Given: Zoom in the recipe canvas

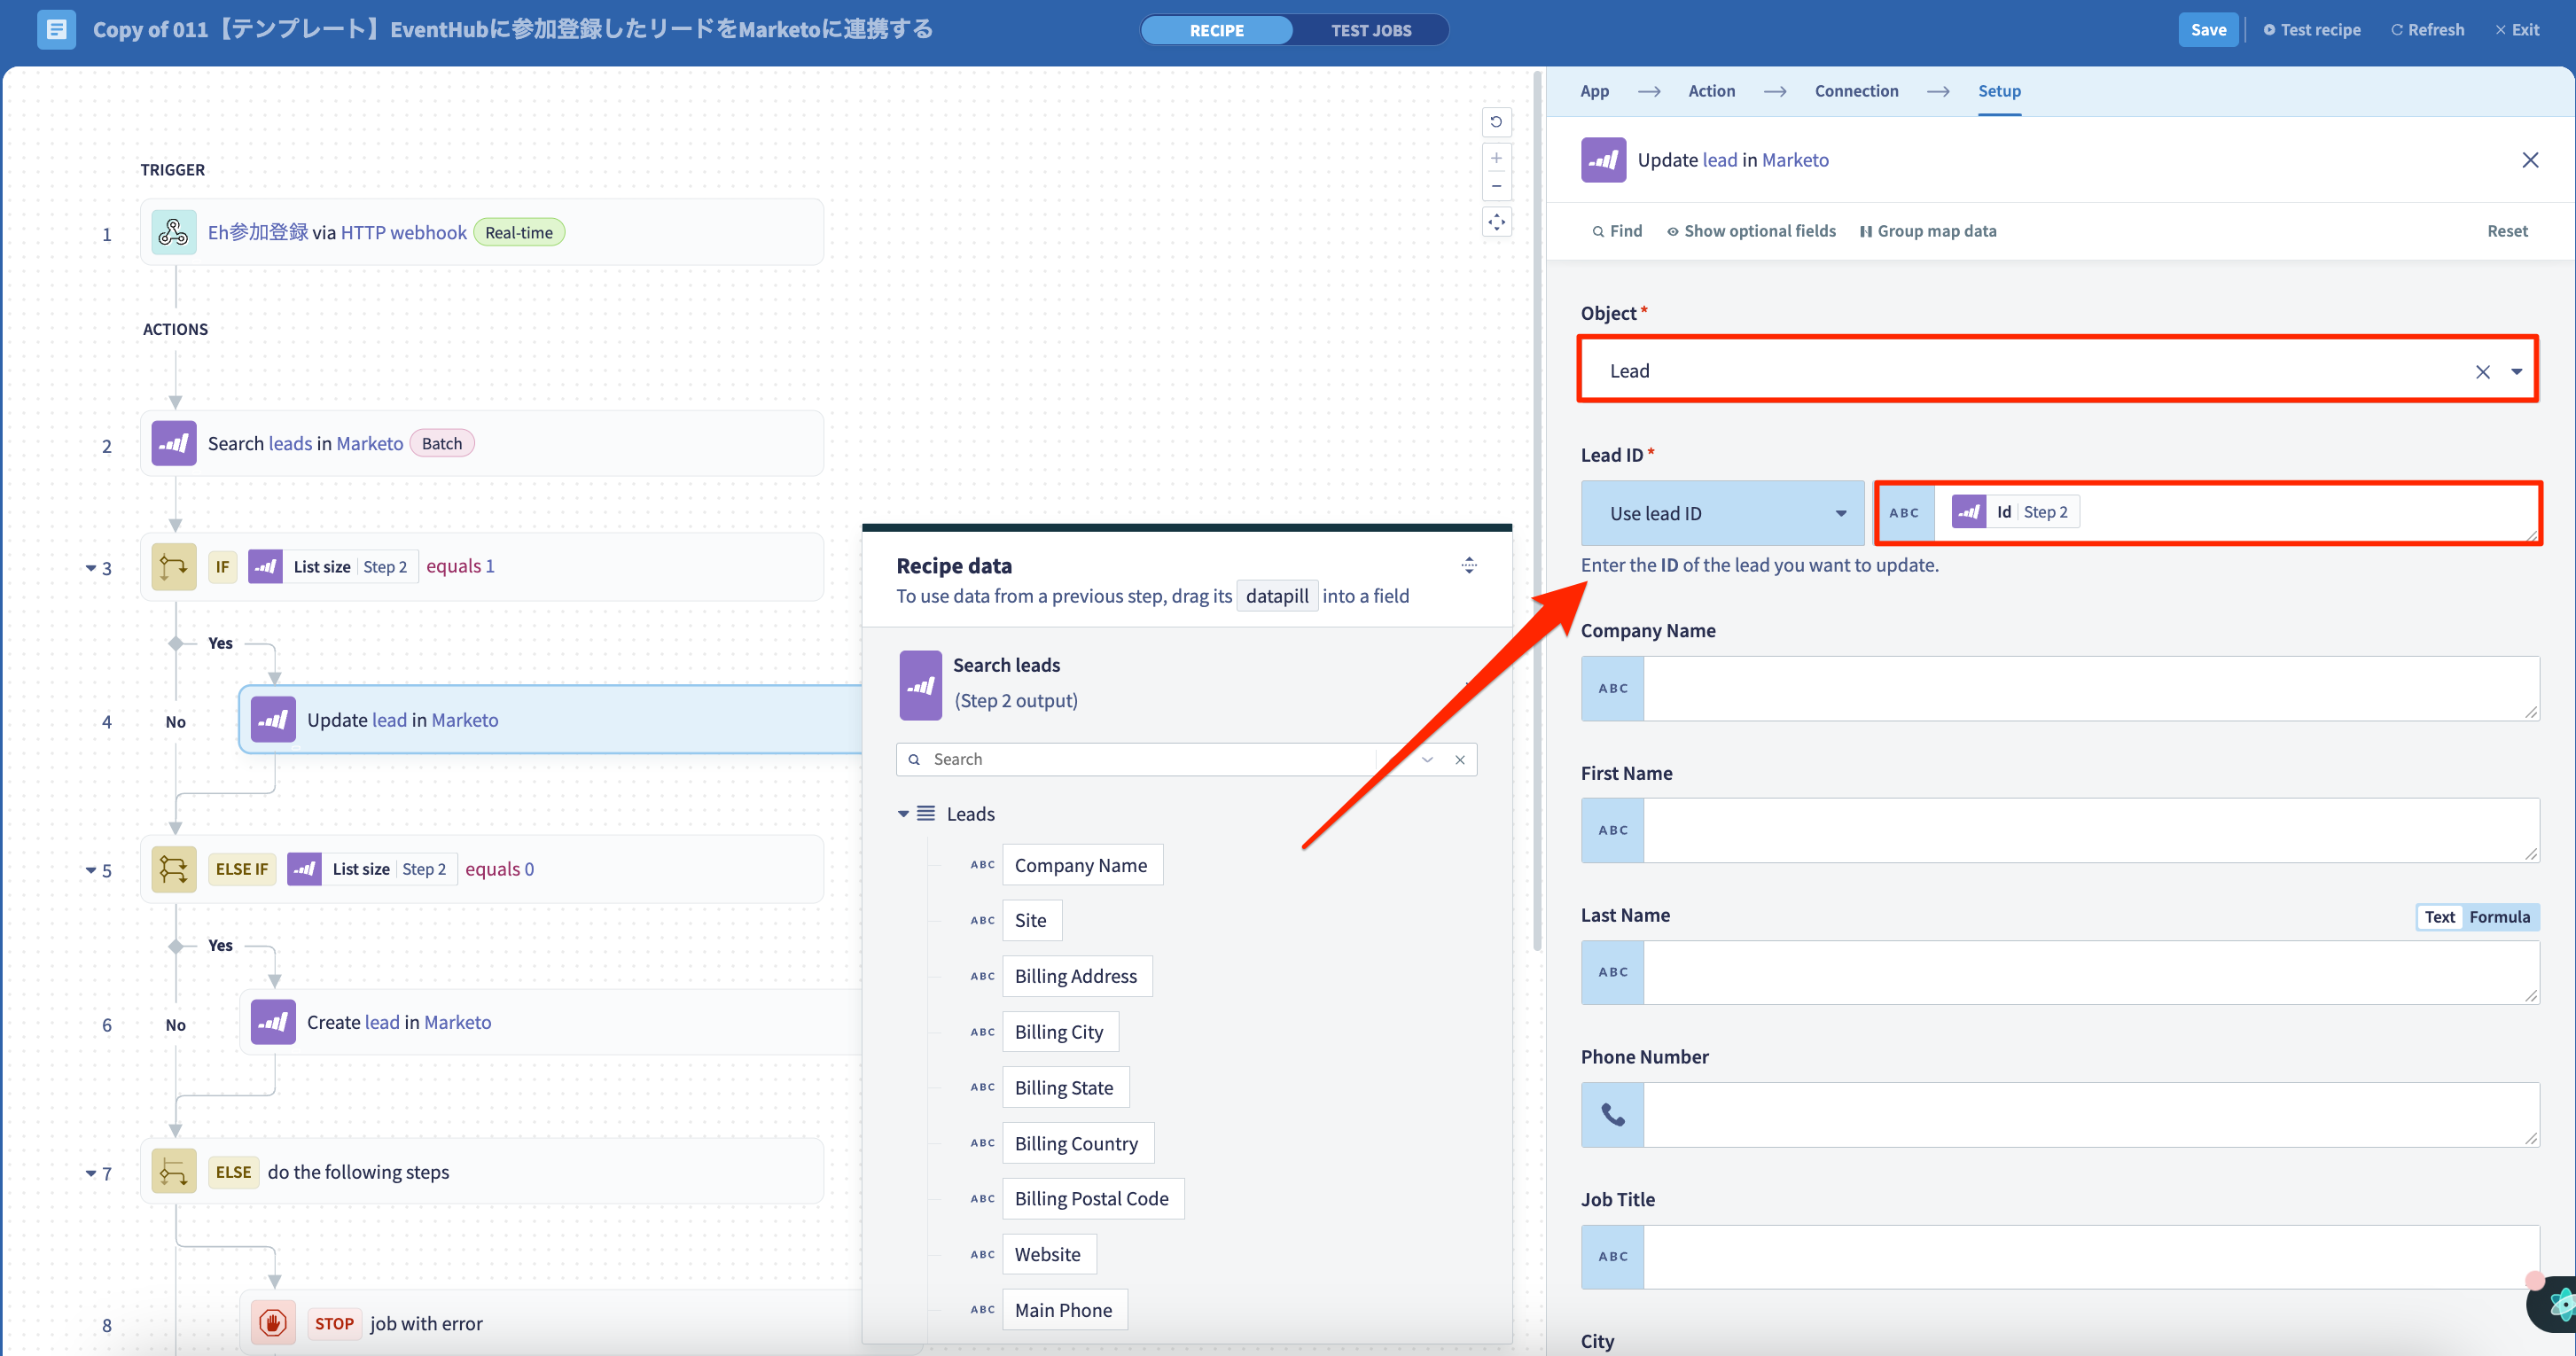Looking at the screenshot, I should [1496, 158].
